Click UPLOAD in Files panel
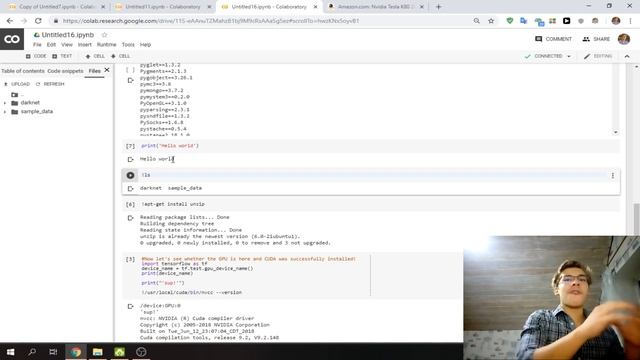The width and height of the screenshot is (640, 360). coord(17,84)
